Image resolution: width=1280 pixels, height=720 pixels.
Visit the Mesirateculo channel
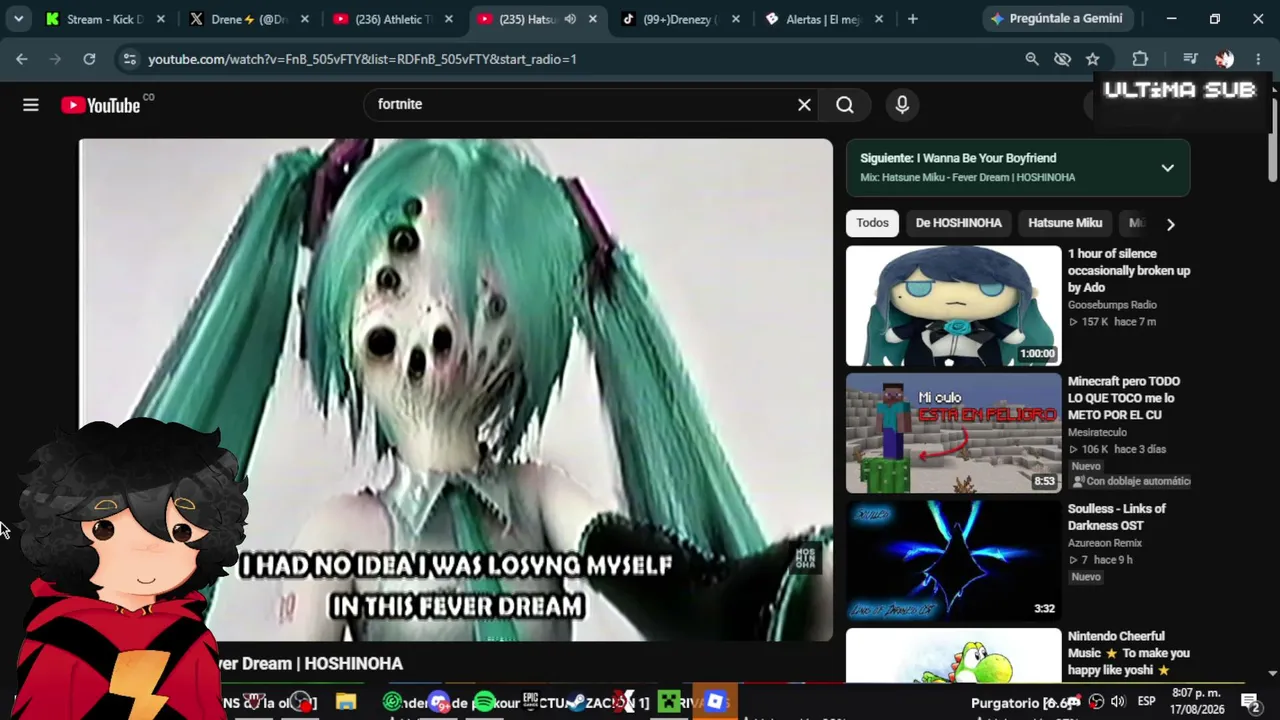[1097, 432]
